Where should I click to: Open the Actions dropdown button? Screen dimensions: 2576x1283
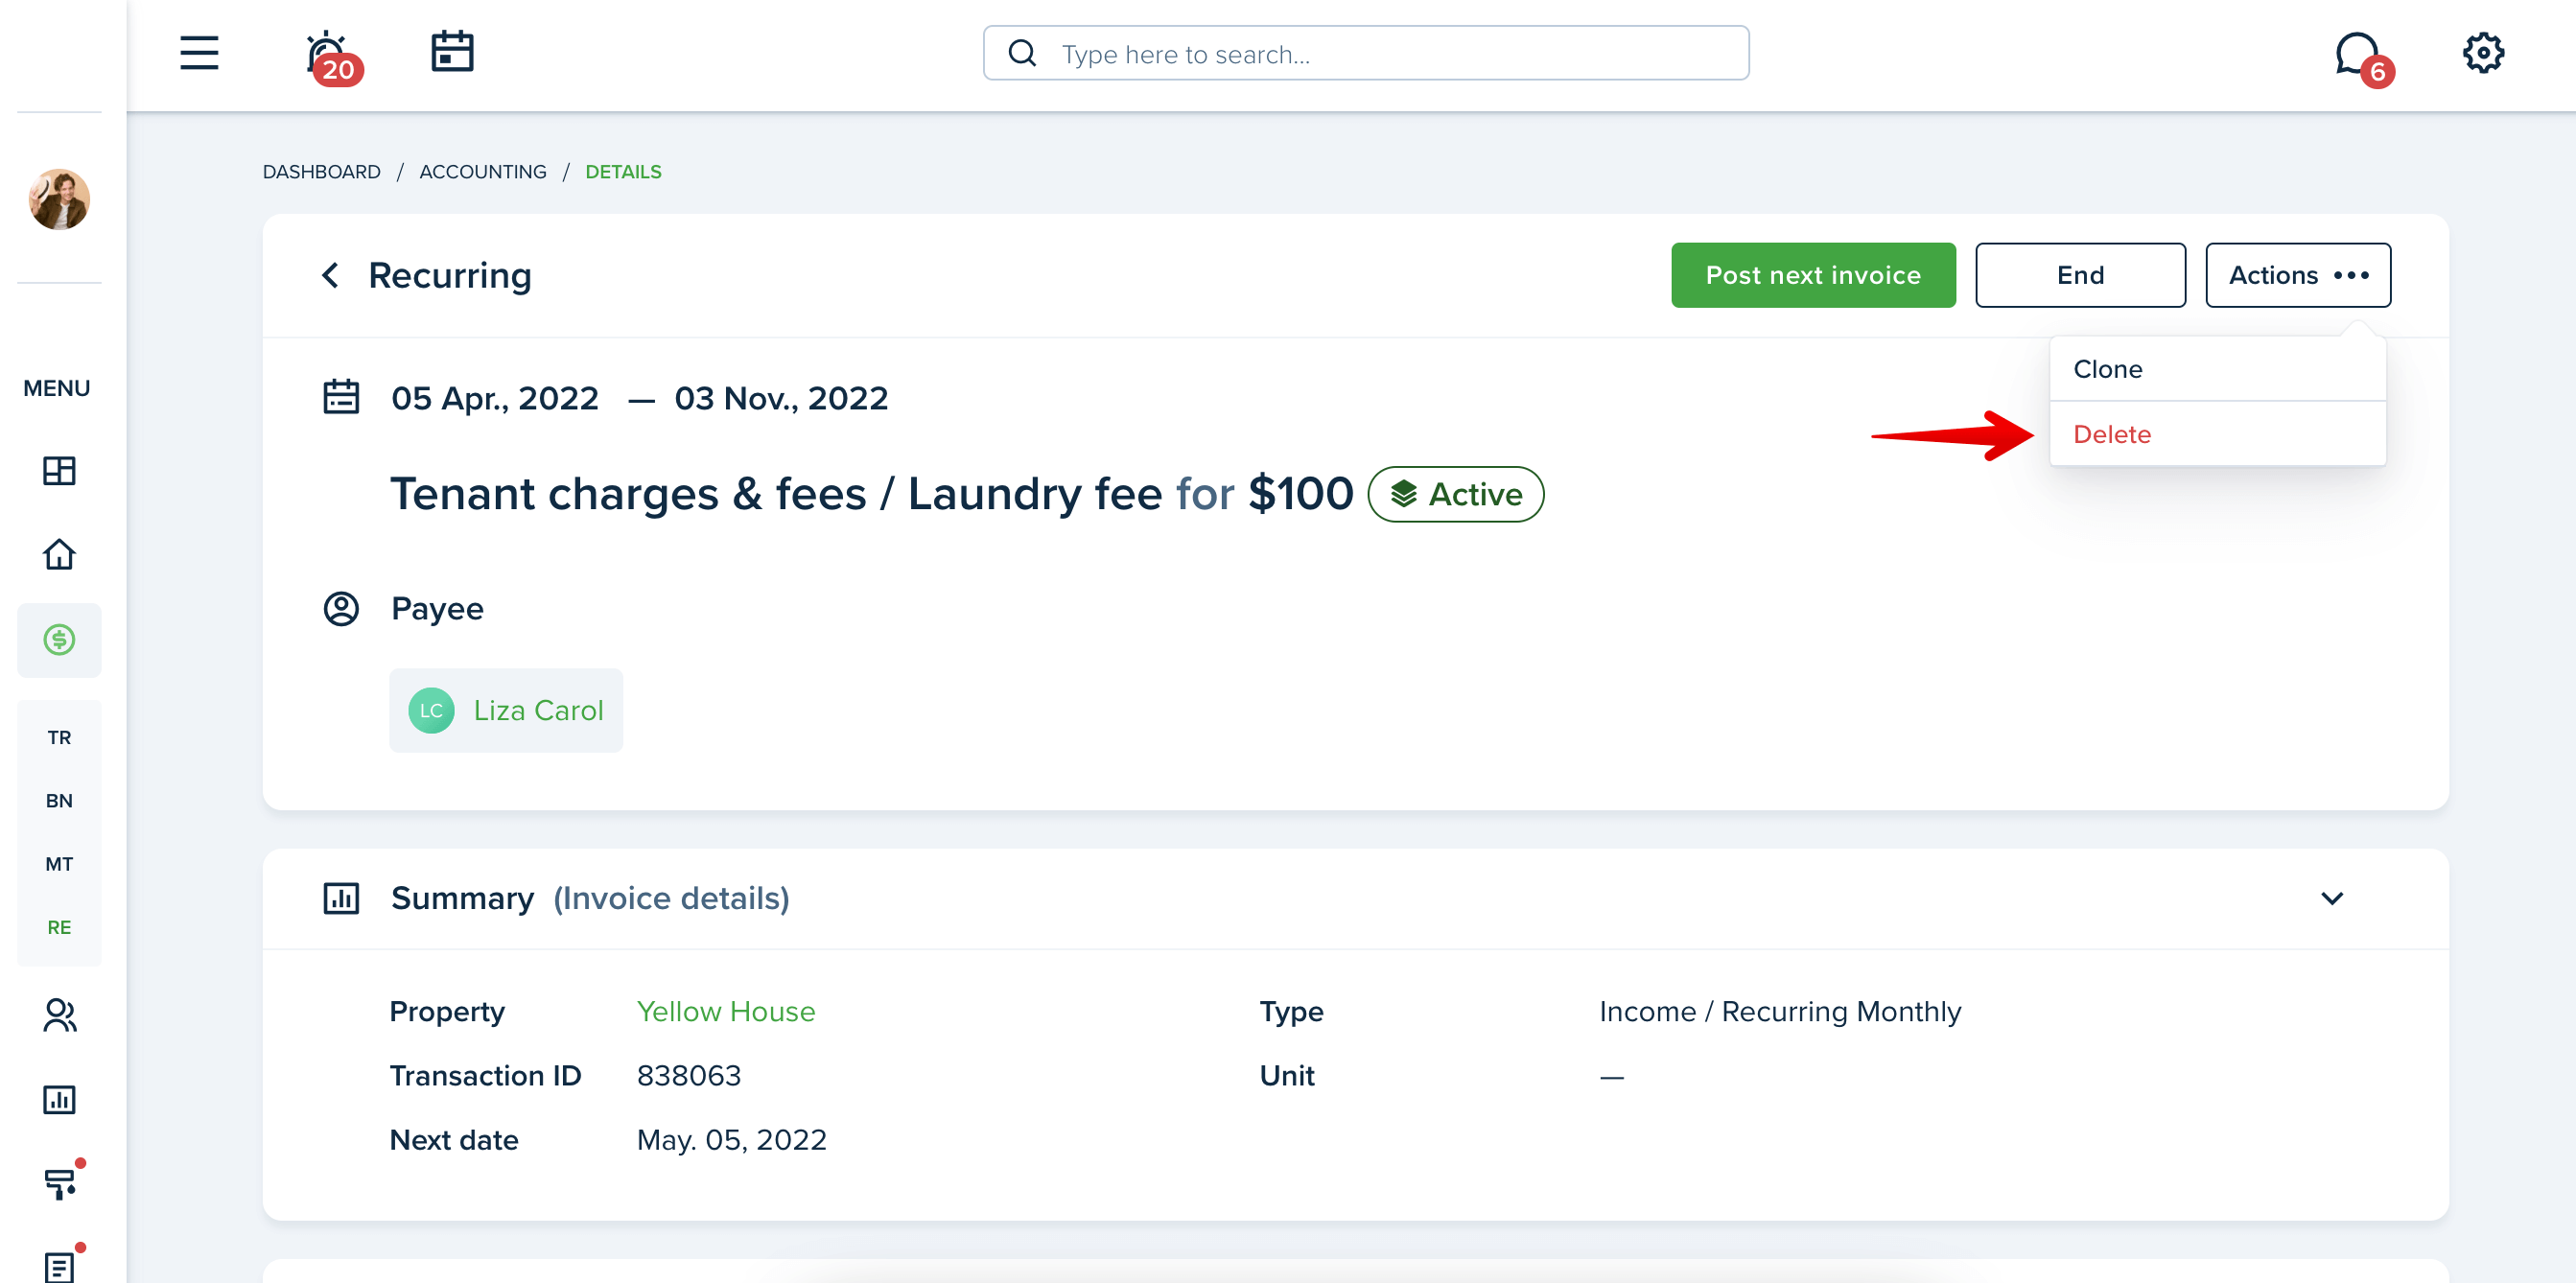pyautogui.click(x=2297, y=275)
